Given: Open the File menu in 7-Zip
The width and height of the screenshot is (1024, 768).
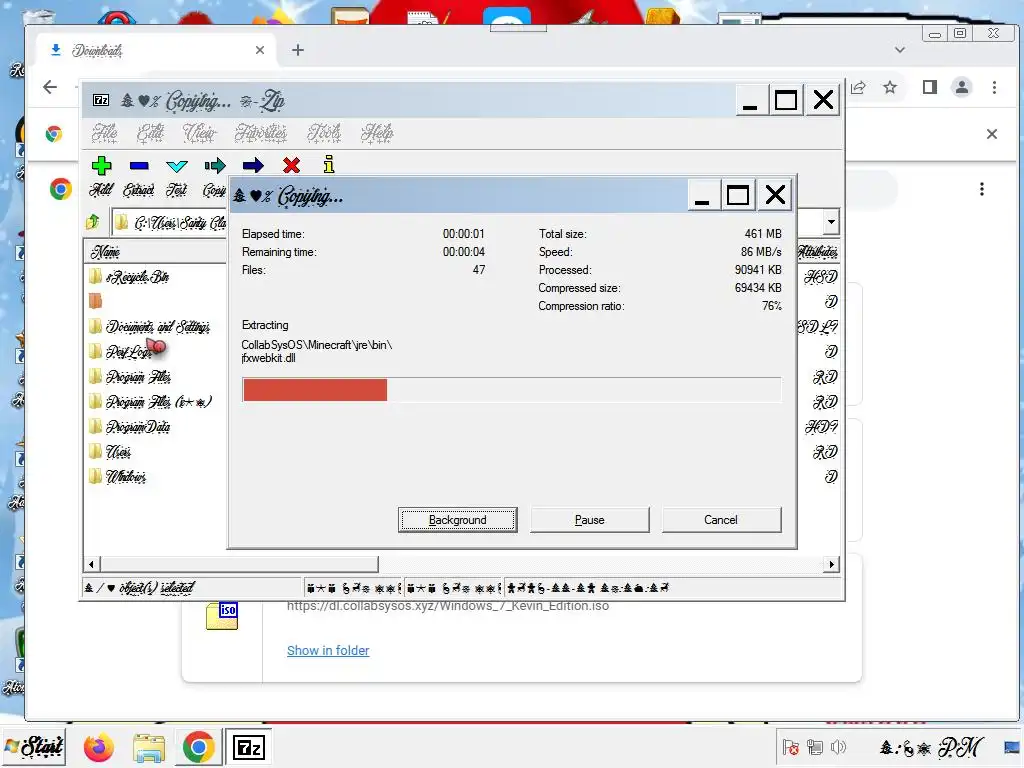Looking at the screenshot, I should click(104, 133).
